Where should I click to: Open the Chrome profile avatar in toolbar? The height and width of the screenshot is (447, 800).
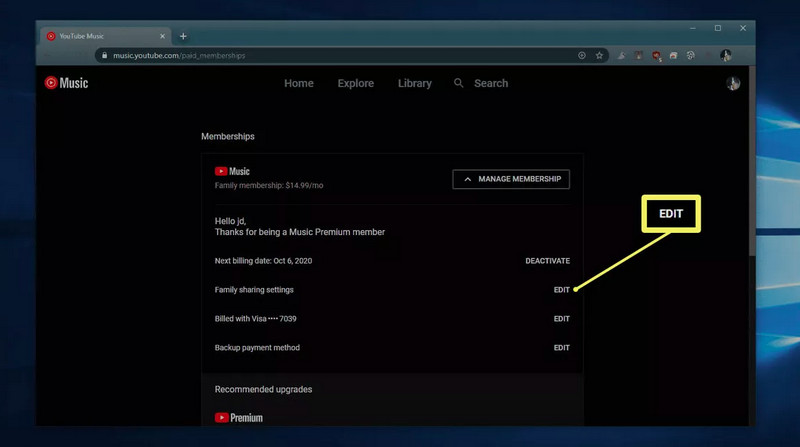[726, 55]
